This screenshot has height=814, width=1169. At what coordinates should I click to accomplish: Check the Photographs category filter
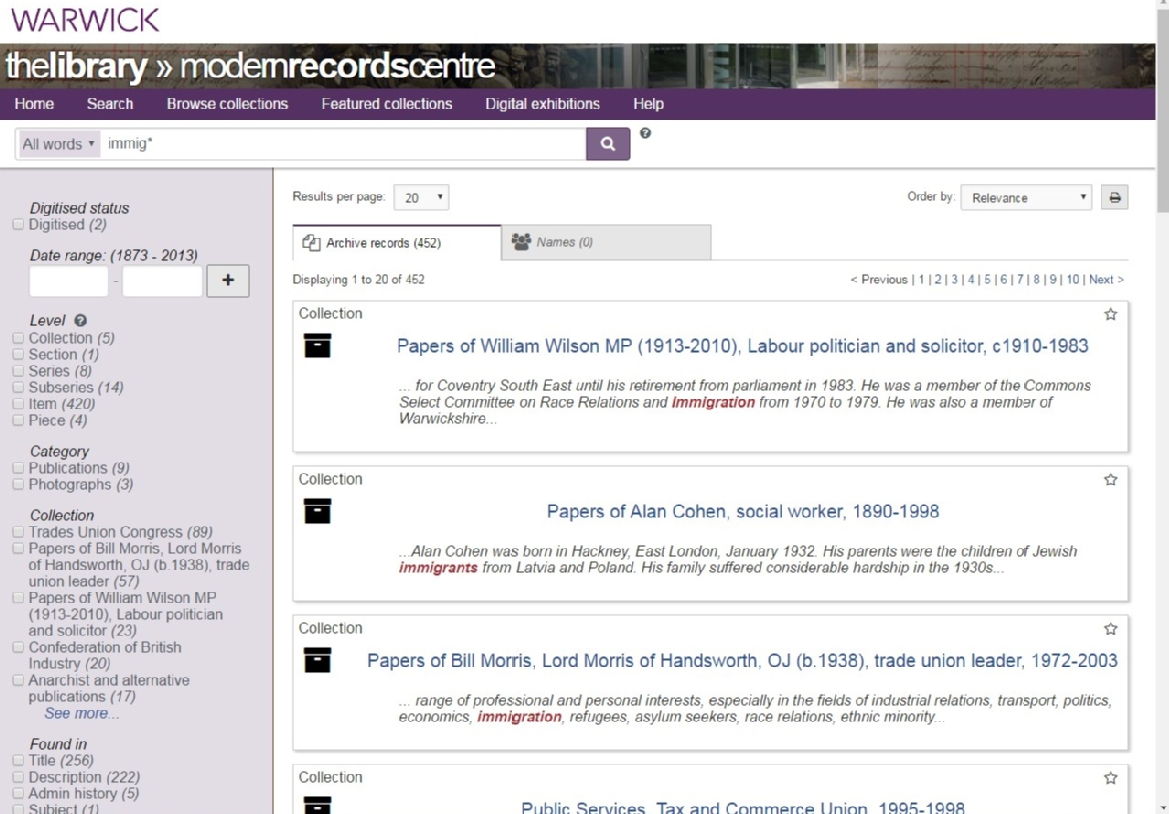(x=18, y=485)
